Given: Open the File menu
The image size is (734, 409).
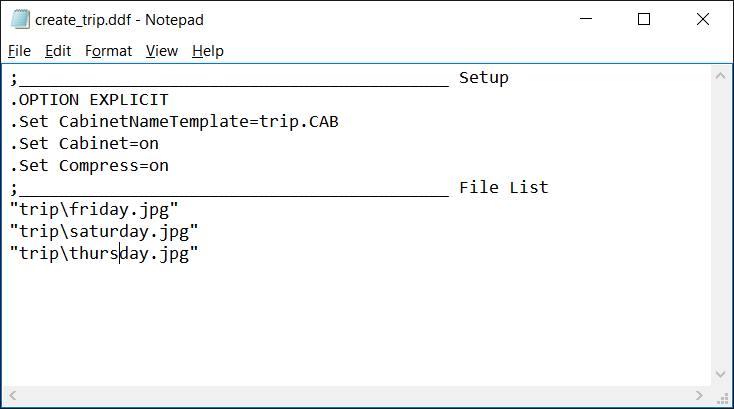Looking at the screenshot, I should [x=19, y=51].
